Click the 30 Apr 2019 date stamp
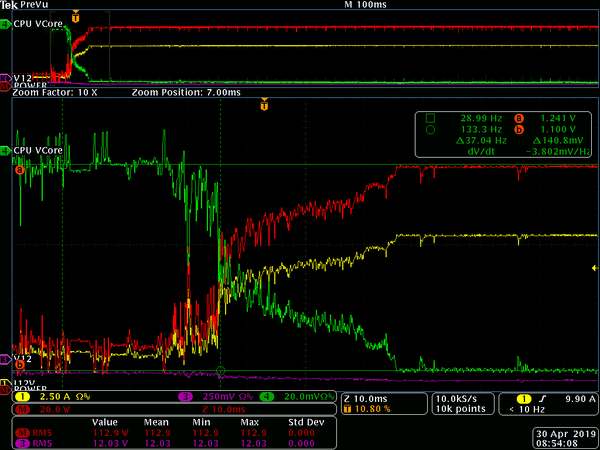Screen dimensions: 600x450 [x=566, y=434]
